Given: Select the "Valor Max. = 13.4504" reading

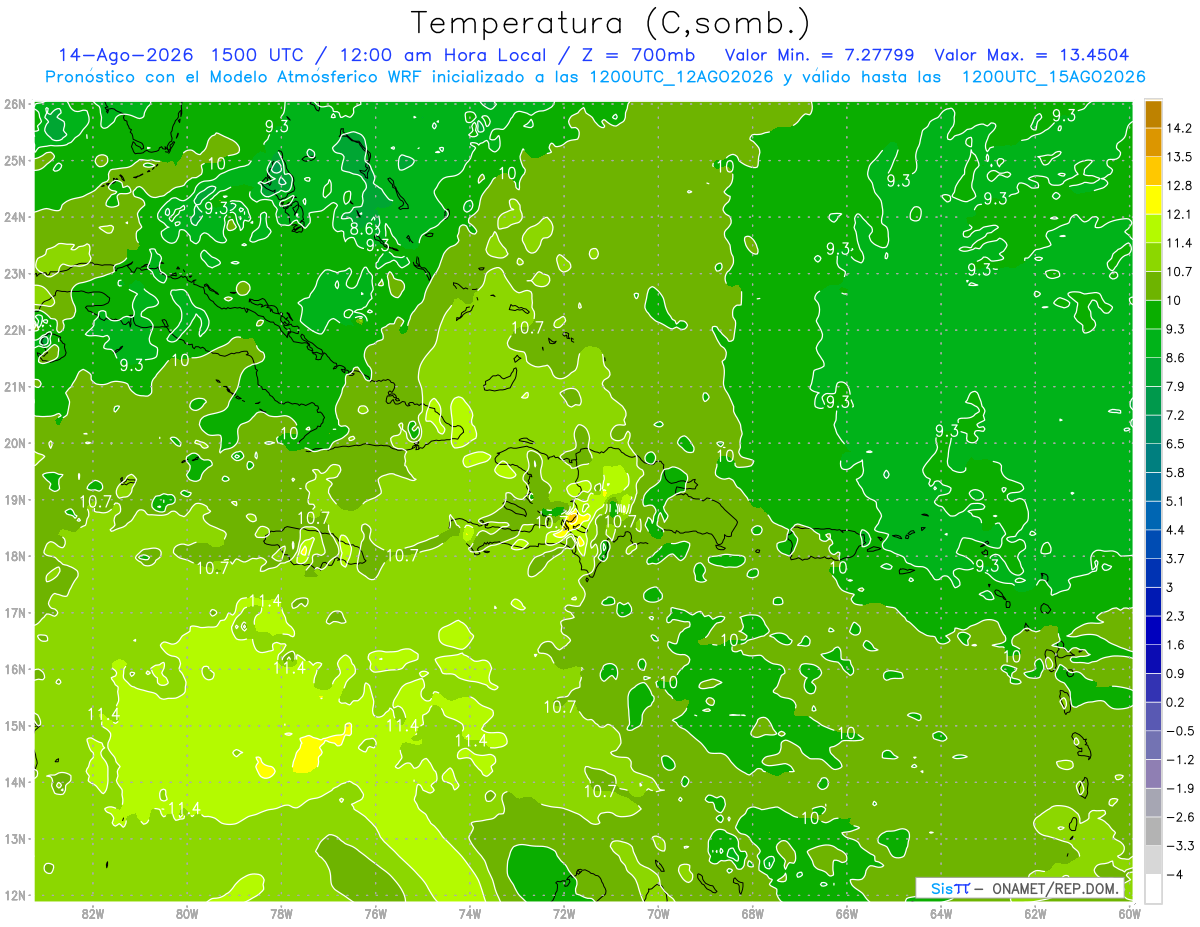Looking at the screenshot, I should (x=1032, y=55).
